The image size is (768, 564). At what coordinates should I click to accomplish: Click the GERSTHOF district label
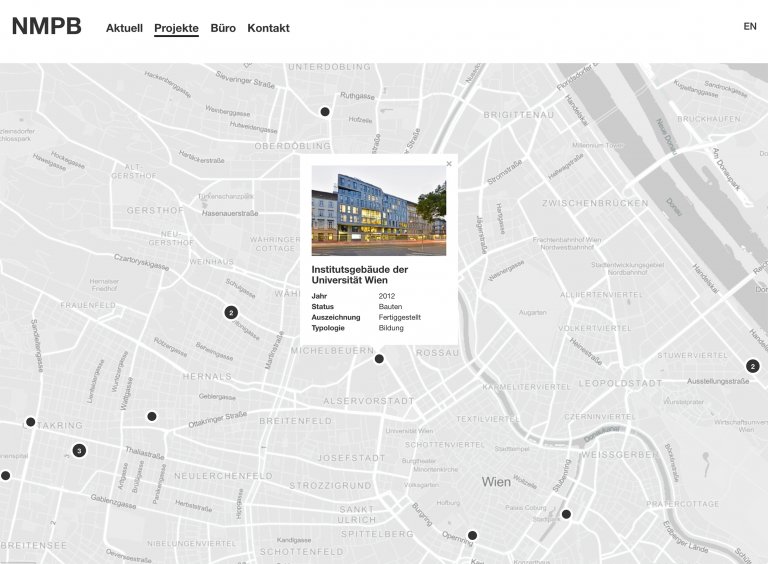tap(155, 210)
